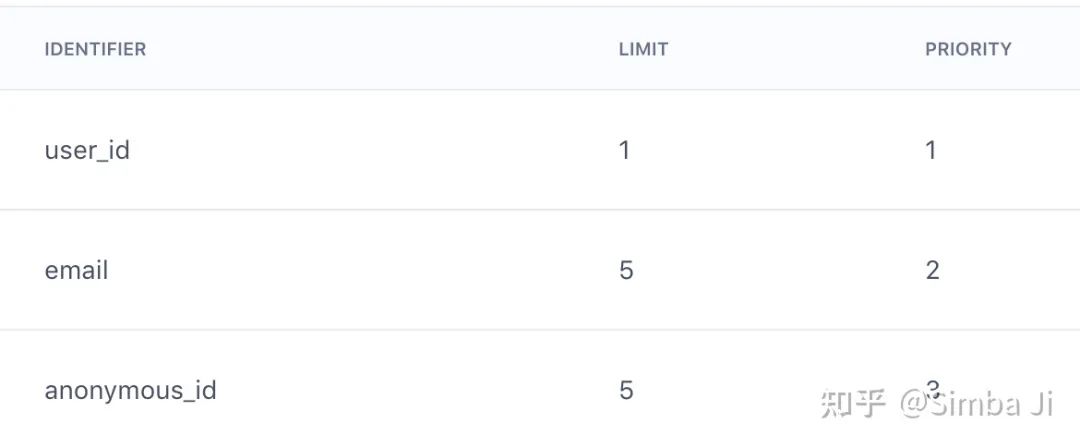Click the @Simba Ji watermark name
The image size is (1080, 447).
coord(976,404)
